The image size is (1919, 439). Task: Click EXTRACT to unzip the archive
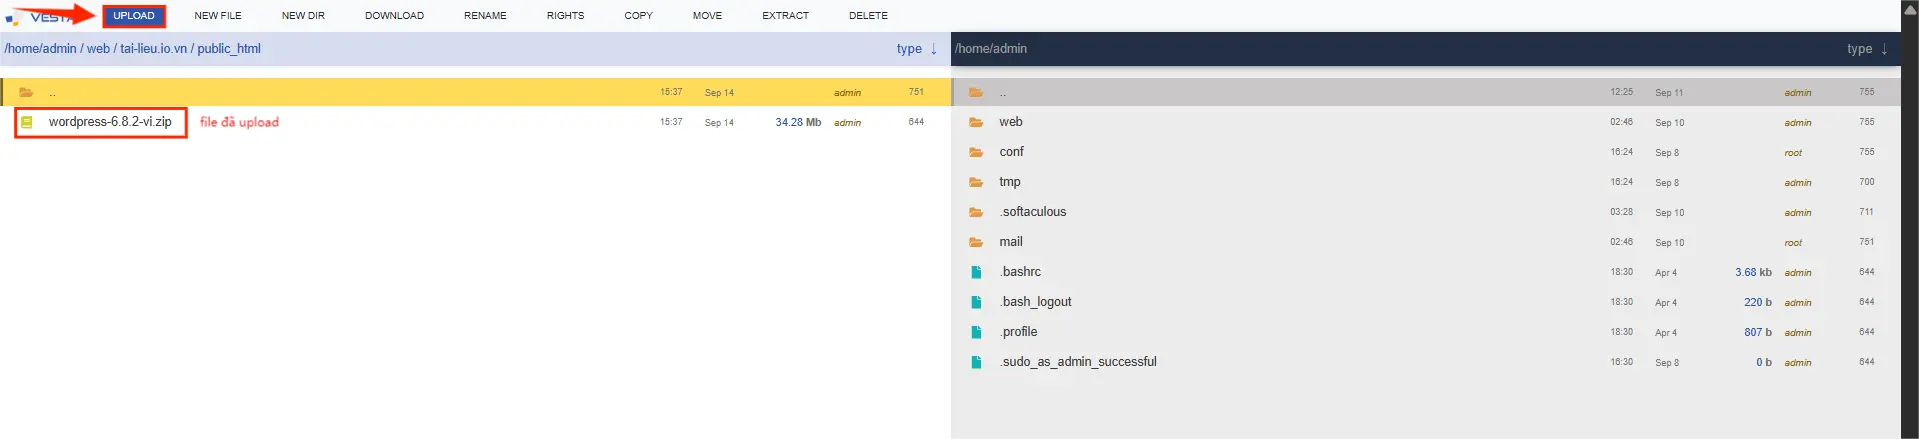[x=785, y=16]
